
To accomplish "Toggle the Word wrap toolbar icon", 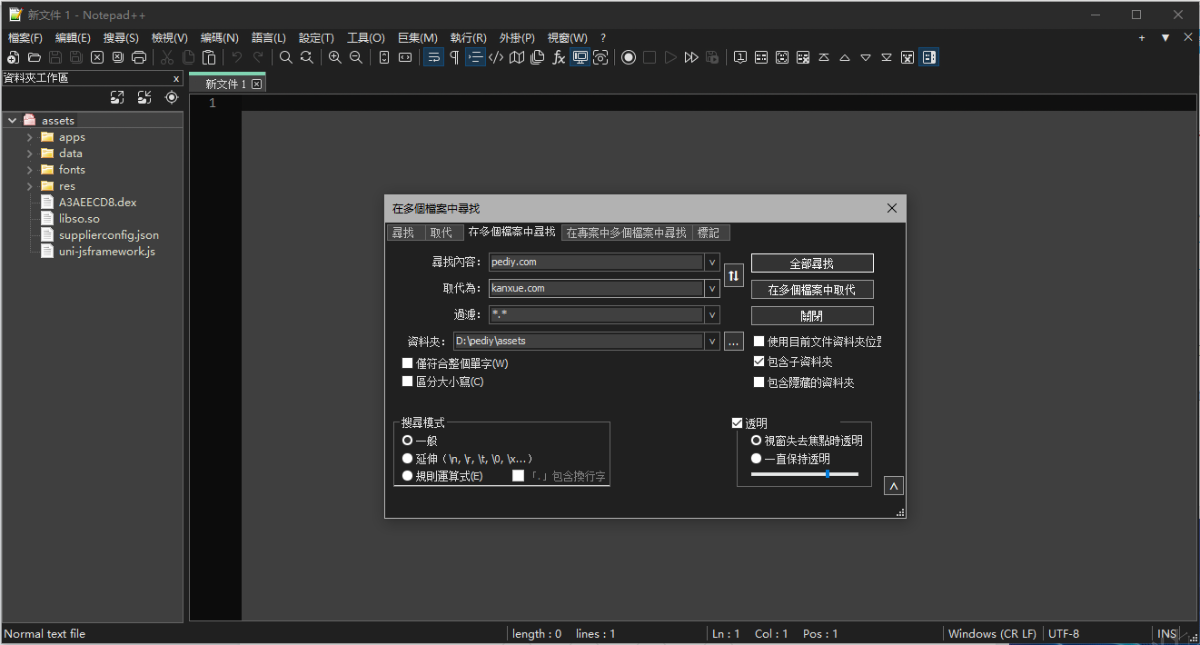I will coord(433,57).
